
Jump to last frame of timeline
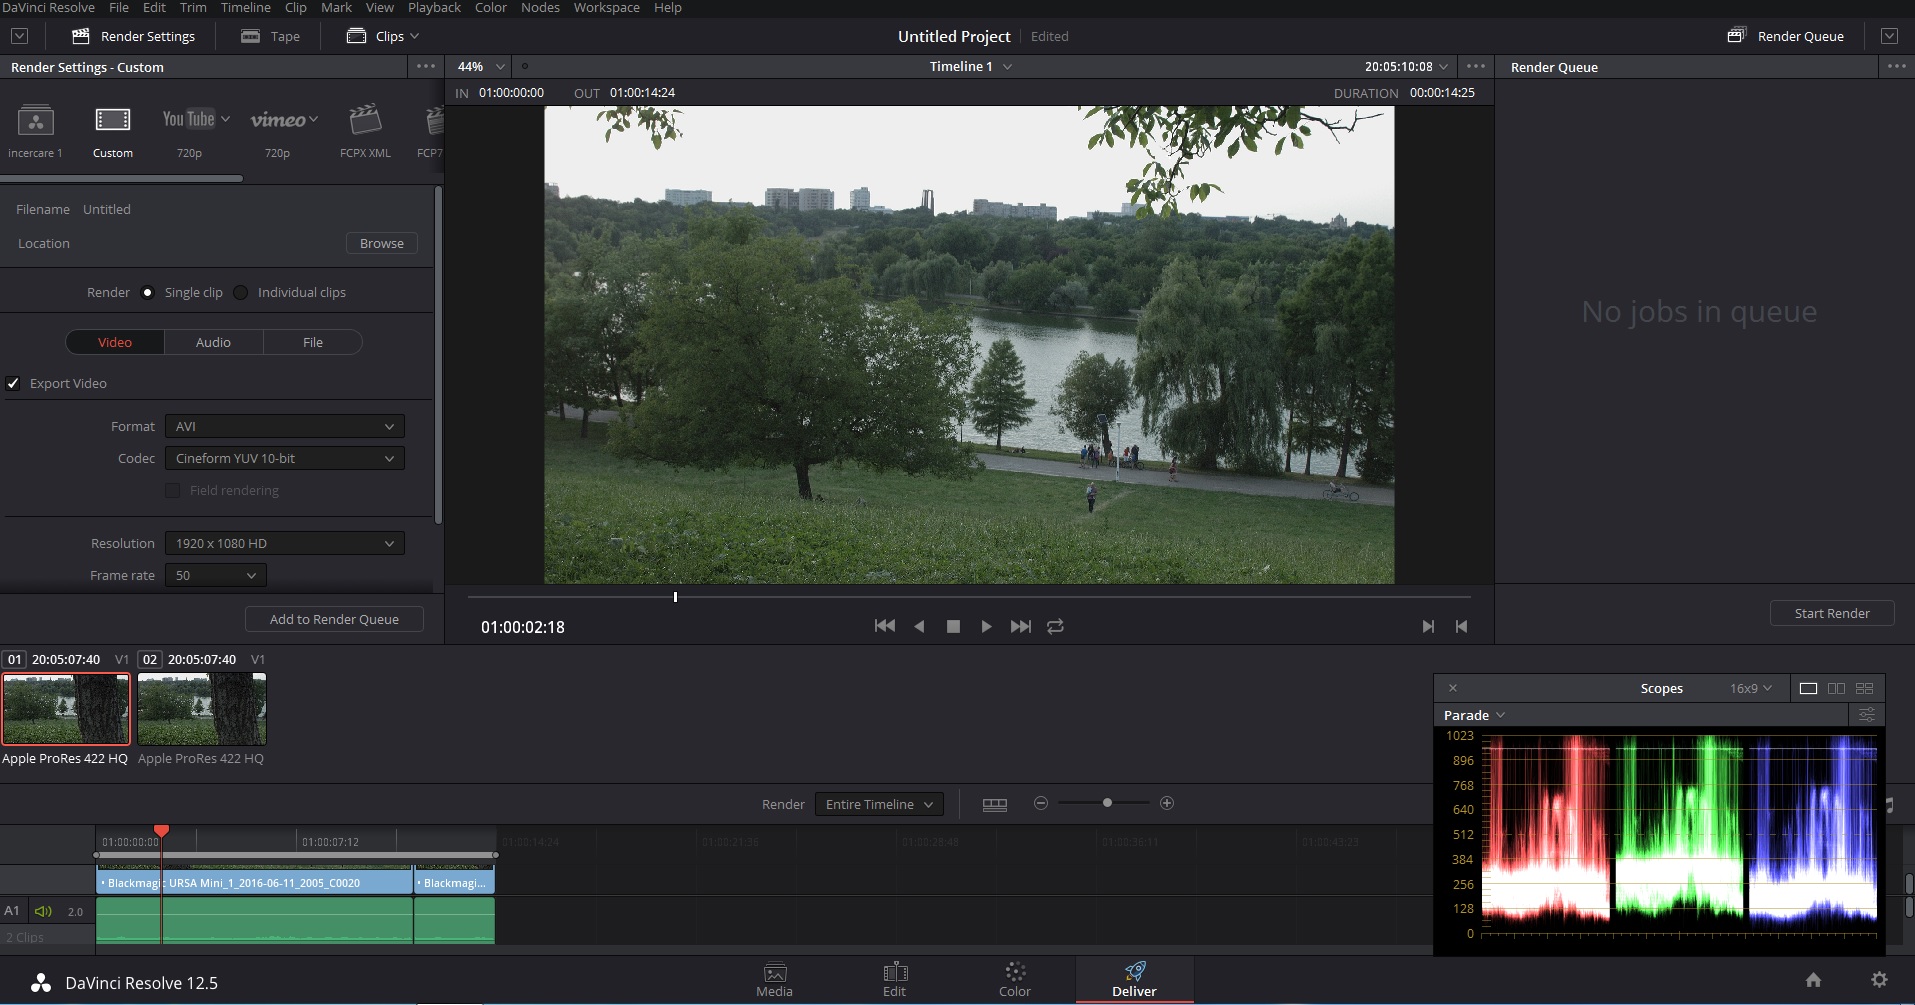coord(1020,626)
